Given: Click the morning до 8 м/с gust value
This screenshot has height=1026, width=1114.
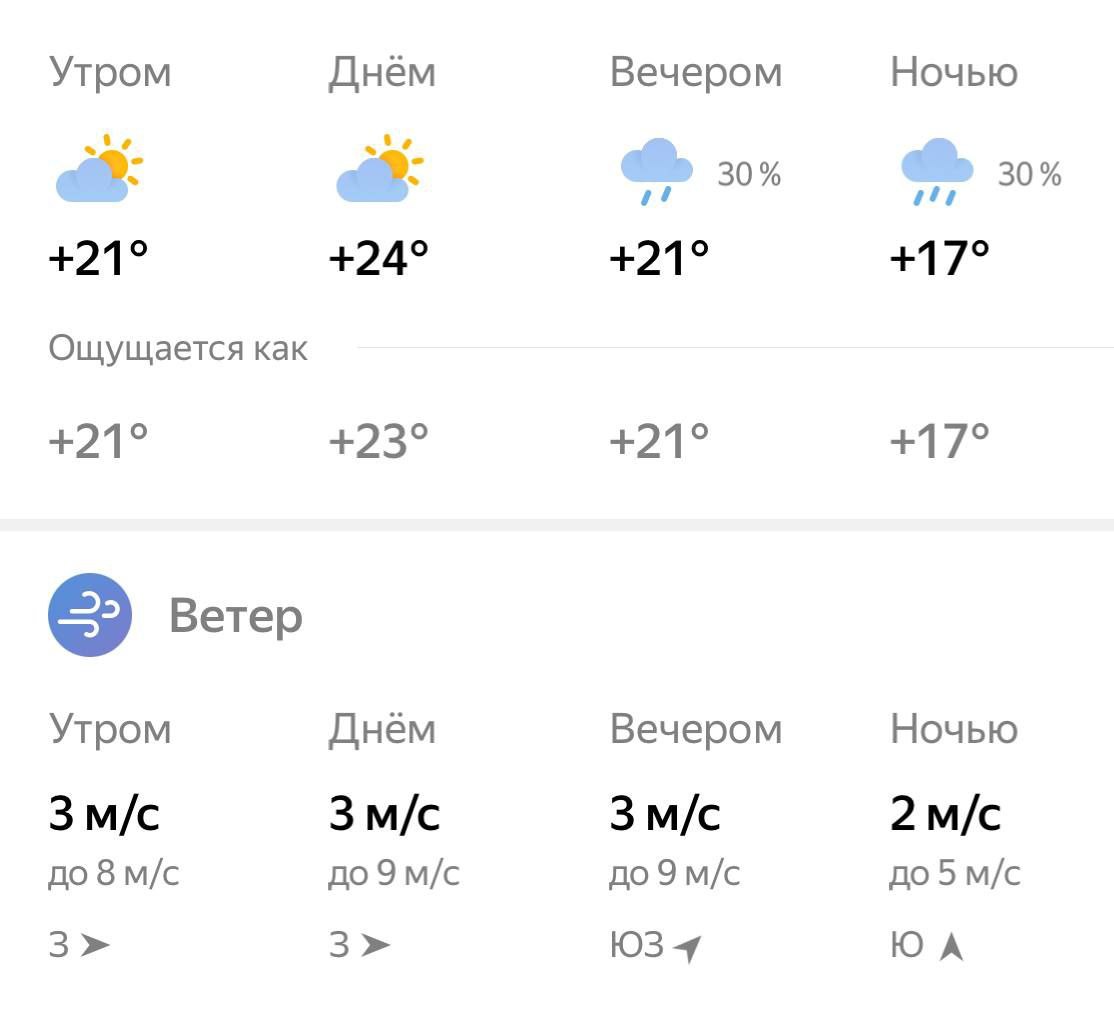Looking at the screenshot, I should [x=114, y=874].
